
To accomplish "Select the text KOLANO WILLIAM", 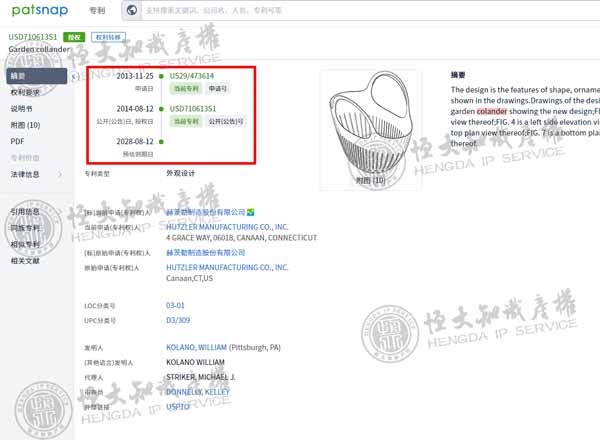I will tap(196, 362).
